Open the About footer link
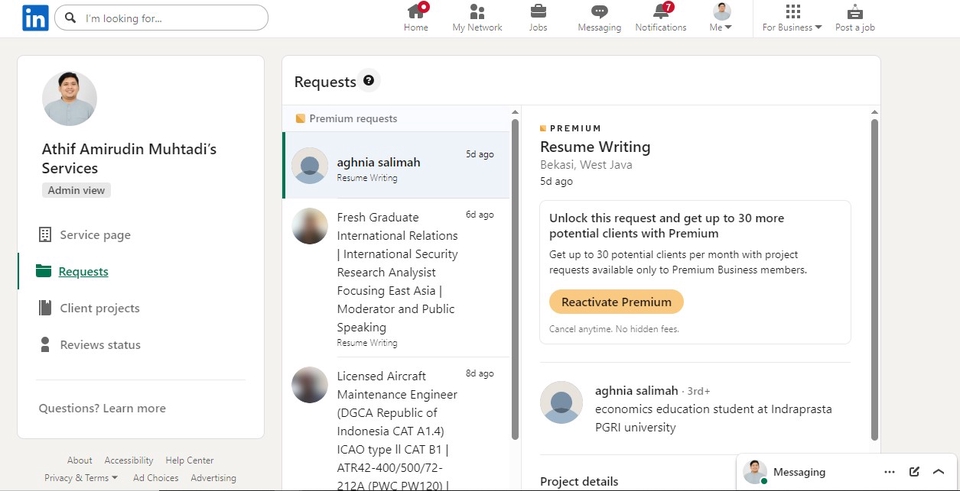Image resolution: width=960 pixels, height=491 pixels. click(x=80, y=460)
